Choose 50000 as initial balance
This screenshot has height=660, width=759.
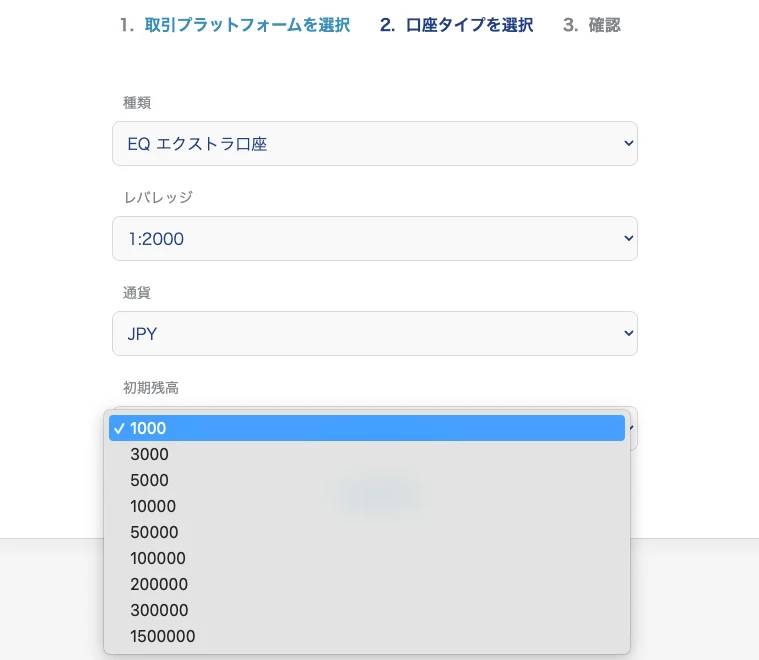tap(367, 532)
